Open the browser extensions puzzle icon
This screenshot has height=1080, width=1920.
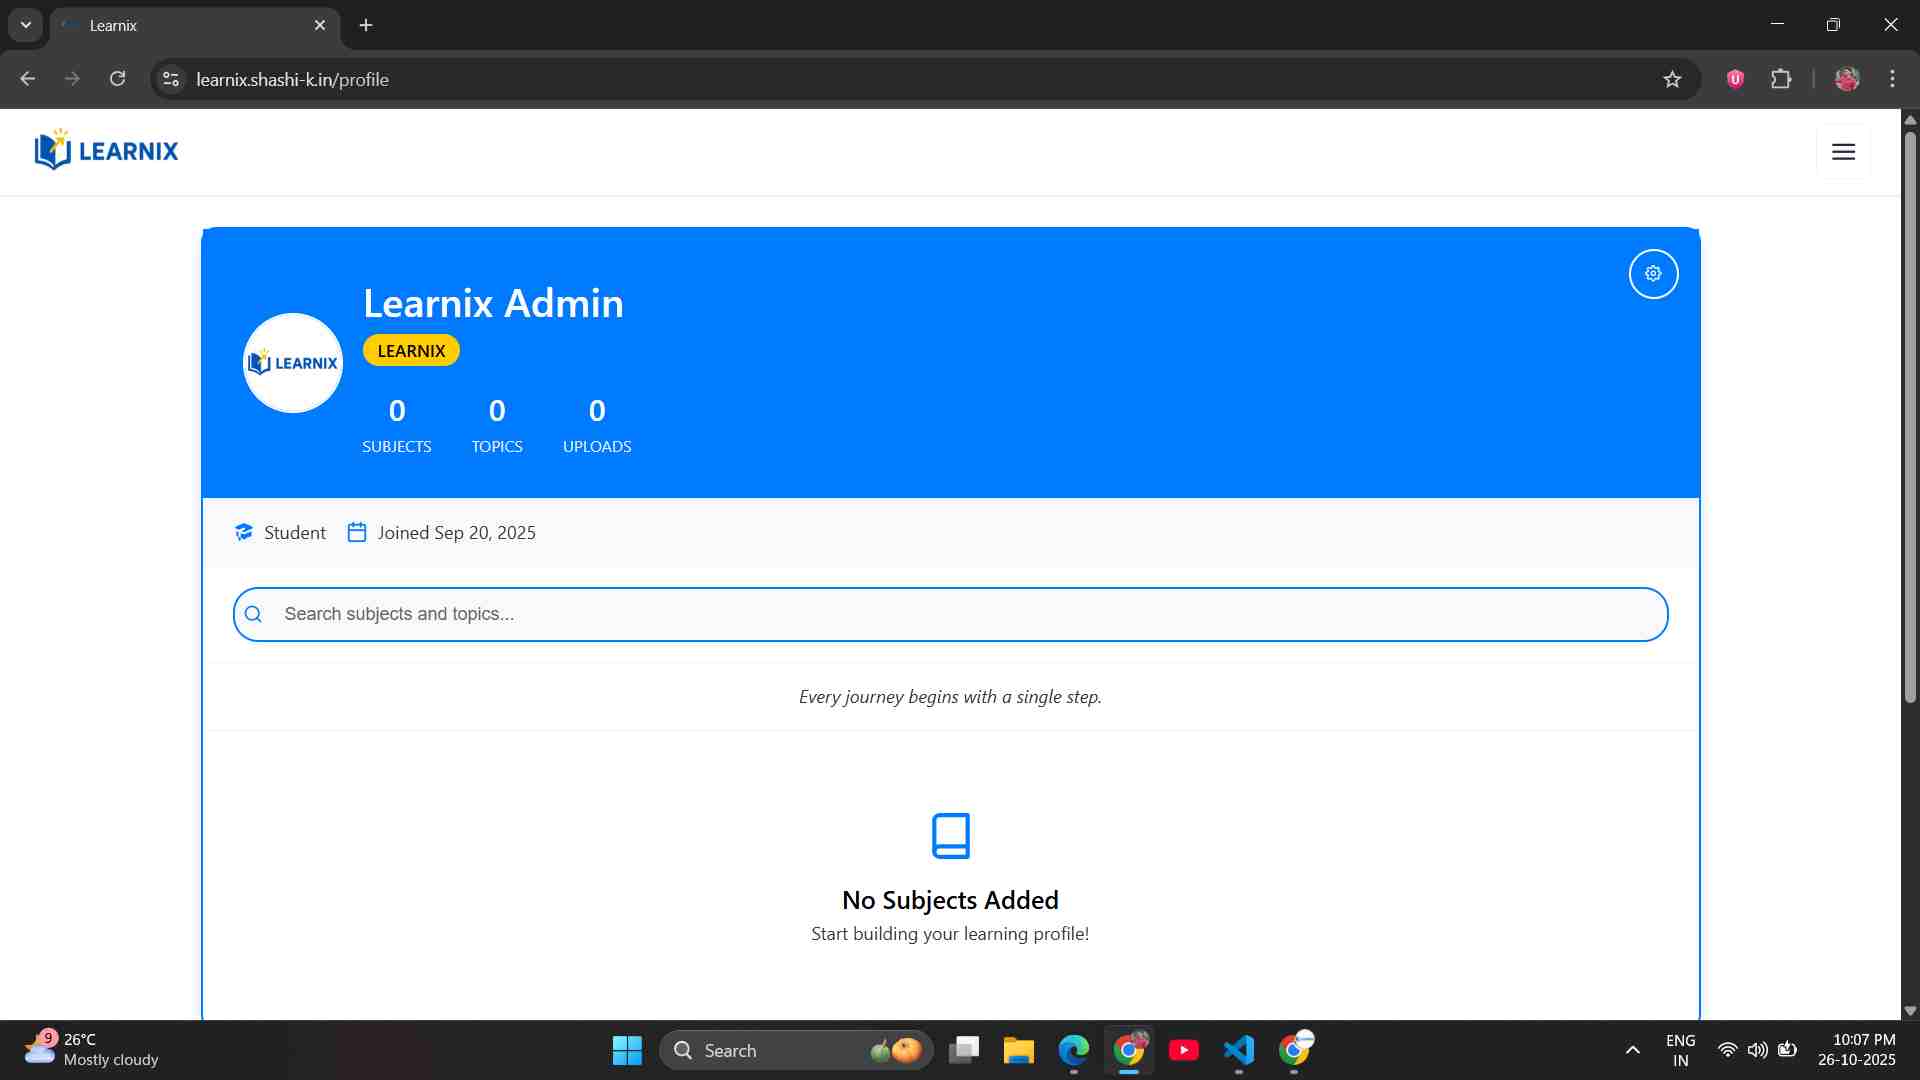point(1781,79)
